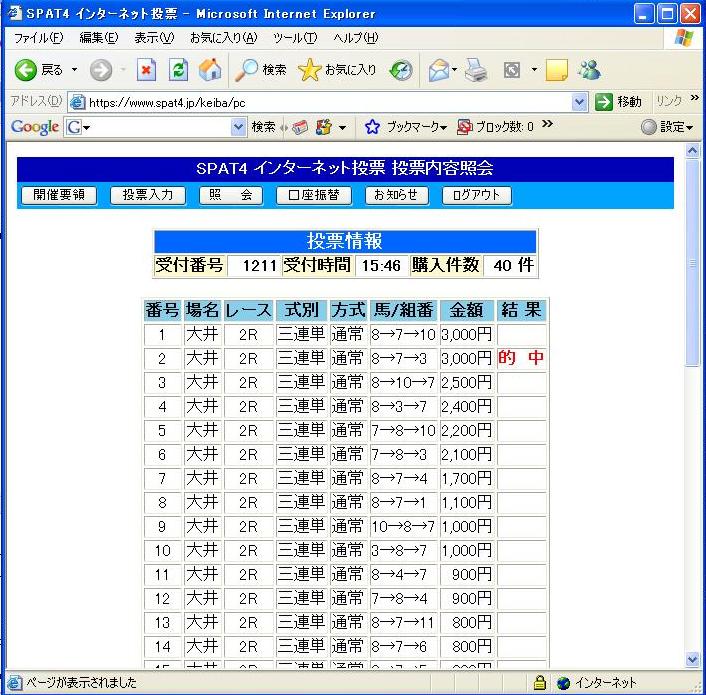Open the 表示(V) menu

pos(154,38)
